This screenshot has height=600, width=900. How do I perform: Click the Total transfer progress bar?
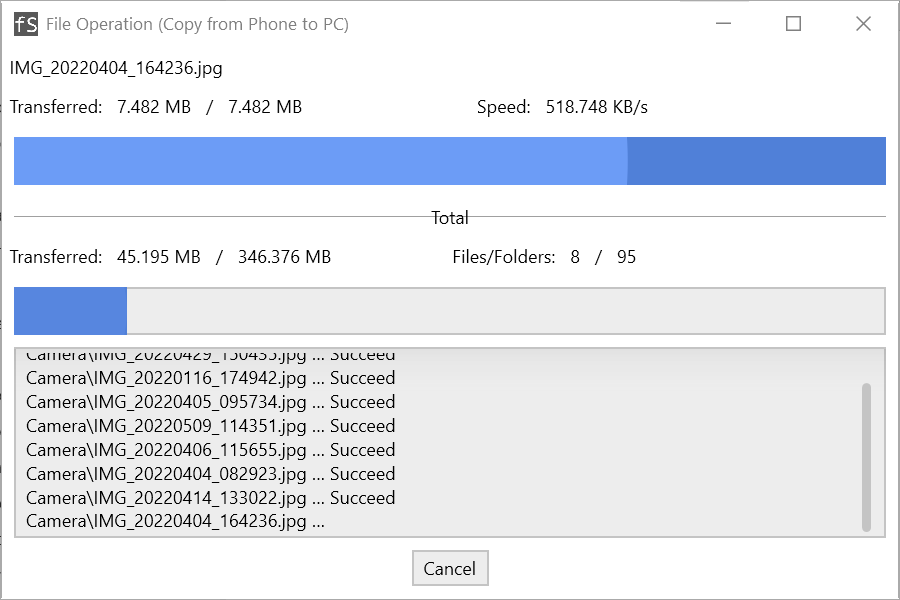click(449, 311)
